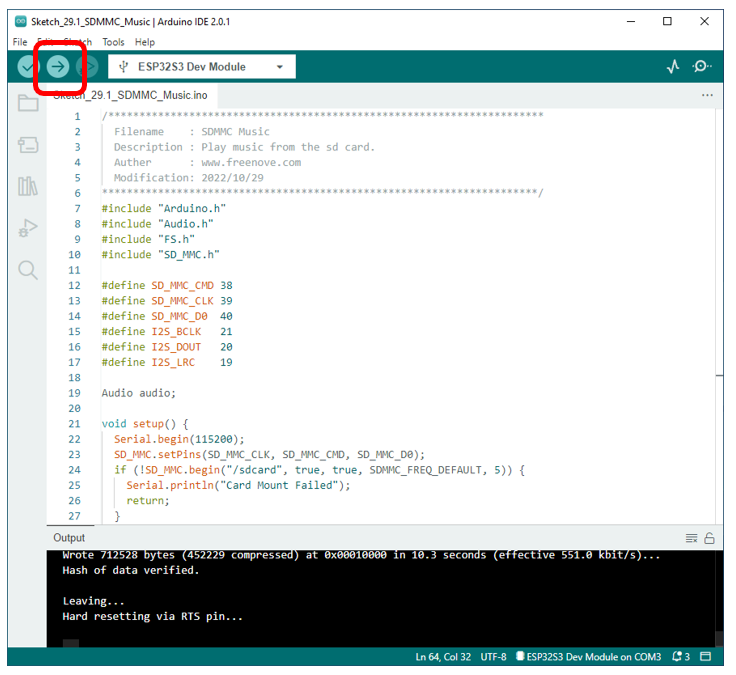Select the Sketch_29.1_SDMMC_Music.ino tab
Viewport: 736px width, 675px height.
coord(130,95)
